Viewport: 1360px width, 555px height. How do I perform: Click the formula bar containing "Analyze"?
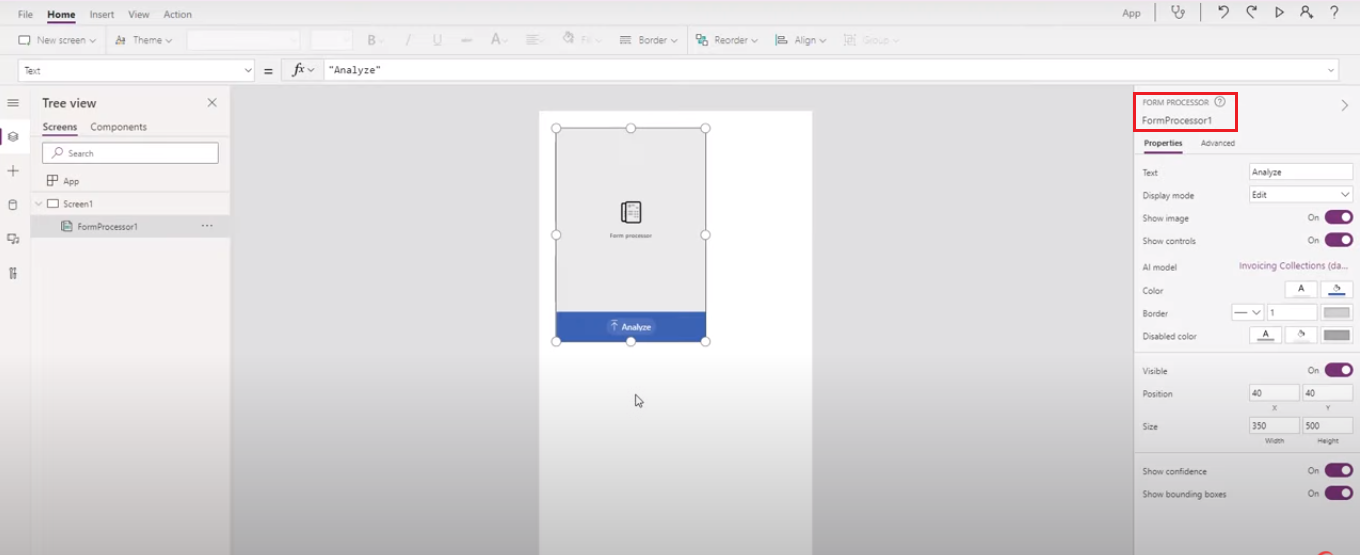pyautogui.click(x=831, y=70)
